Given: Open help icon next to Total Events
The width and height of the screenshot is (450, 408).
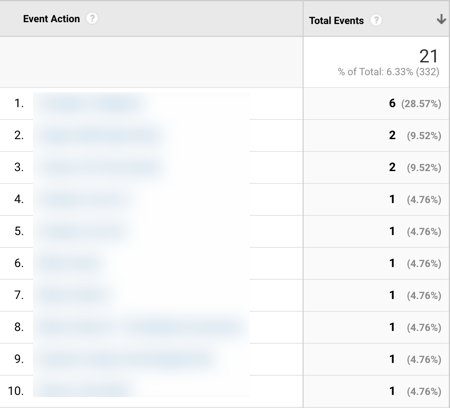Looking at the screenshot, I should point(376,20).
